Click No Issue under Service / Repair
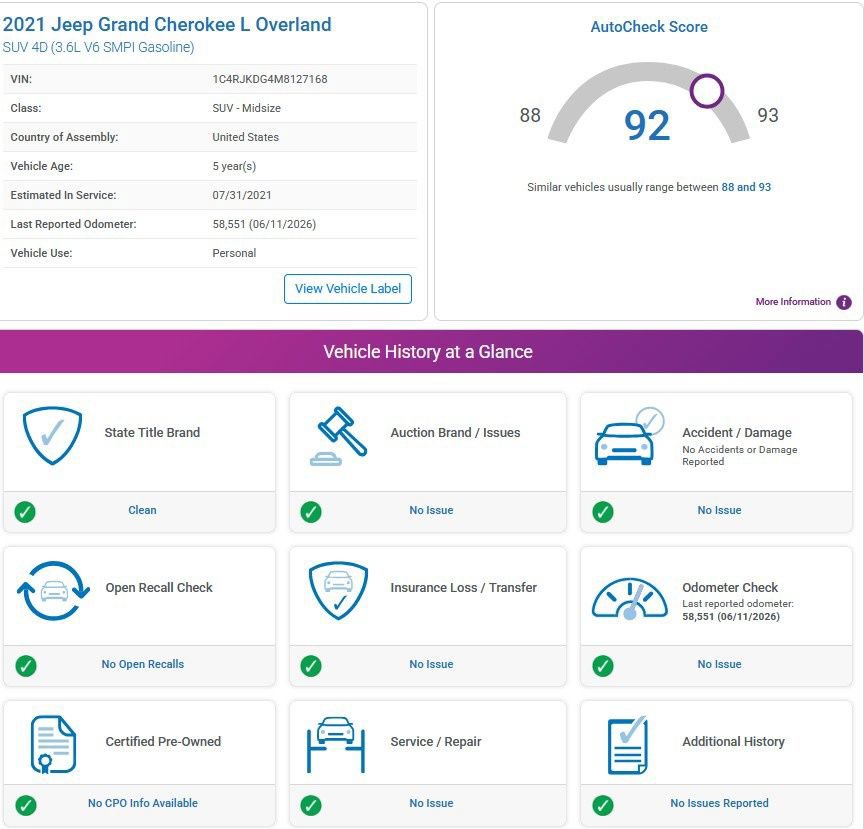The height and width of the screenshot is (829, 864). point(431,803)
